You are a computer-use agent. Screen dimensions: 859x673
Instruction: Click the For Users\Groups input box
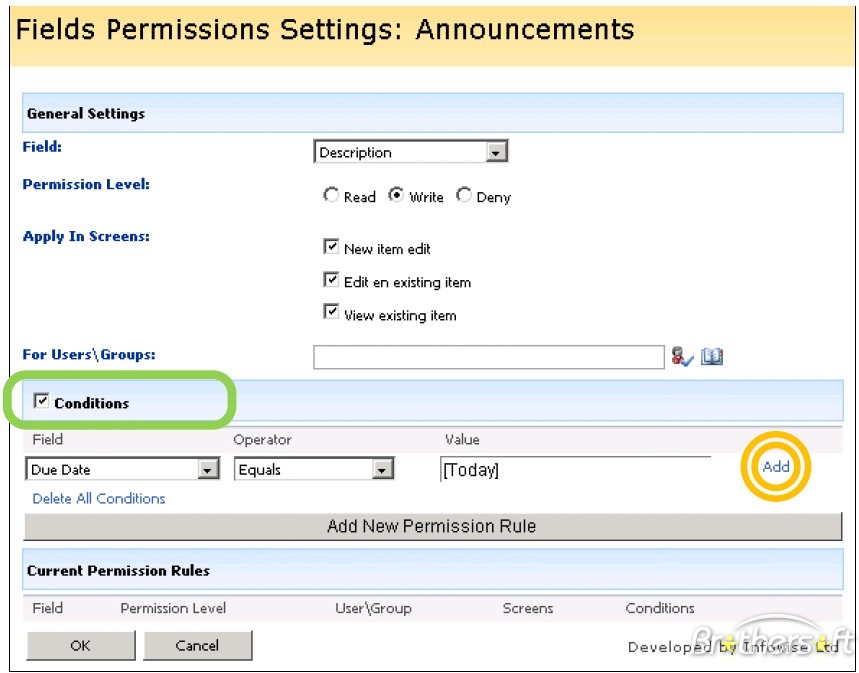(488, 357)
